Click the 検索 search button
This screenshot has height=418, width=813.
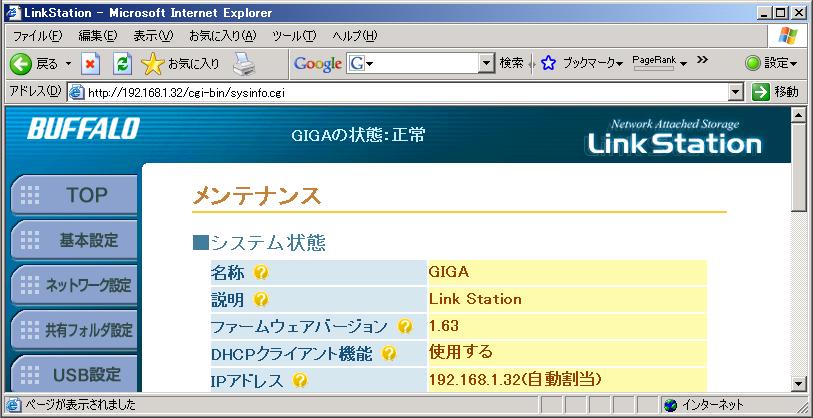pyautogui.click(x=511, y=63)
